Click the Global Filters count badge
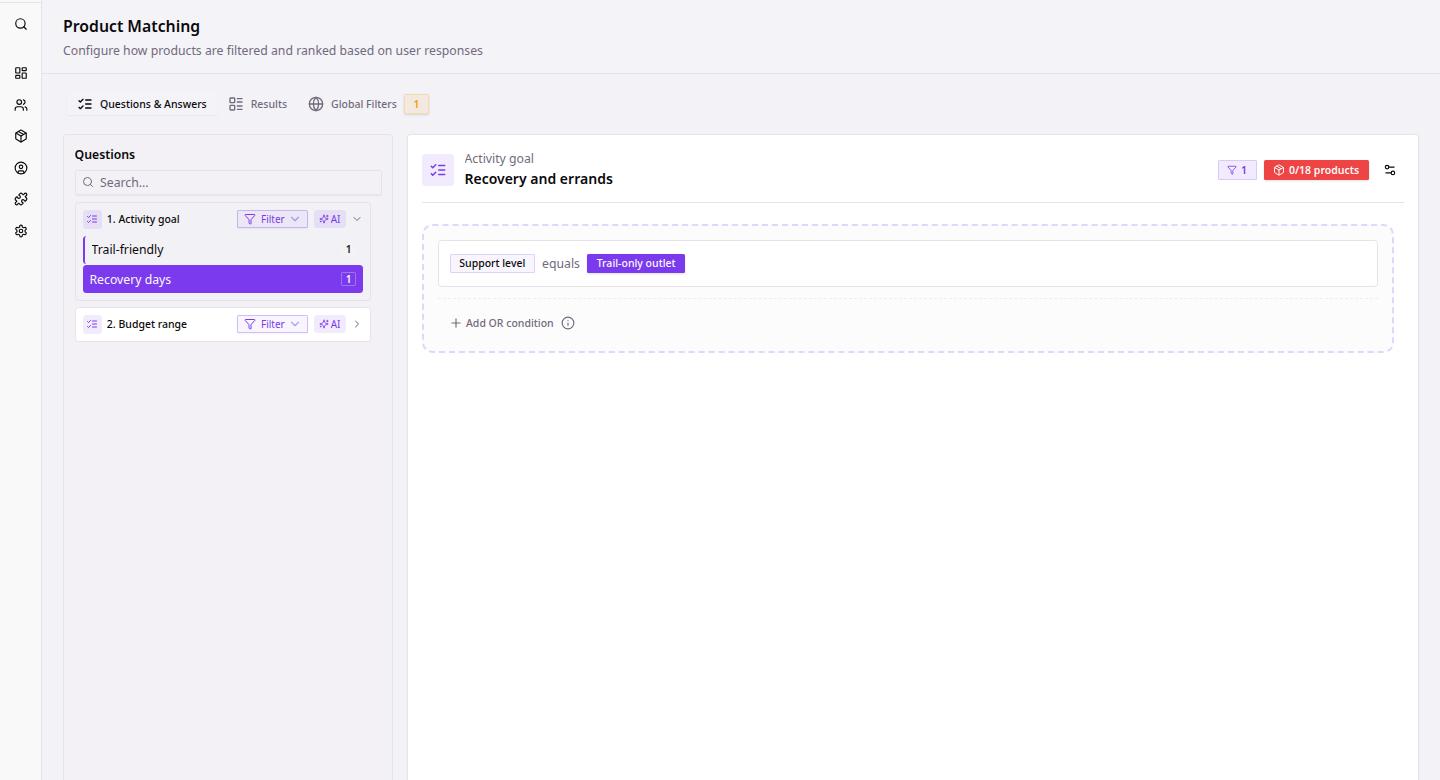1440x780 pixels. pyautogui.click(x=416, y=104)
